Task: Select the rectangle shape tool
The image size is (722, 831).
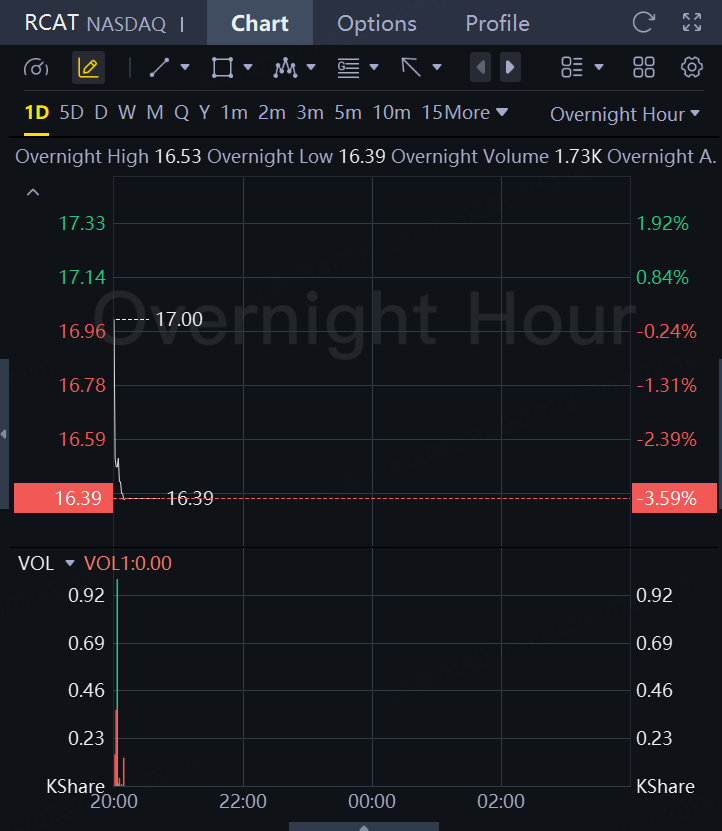Action: point(222,68)
